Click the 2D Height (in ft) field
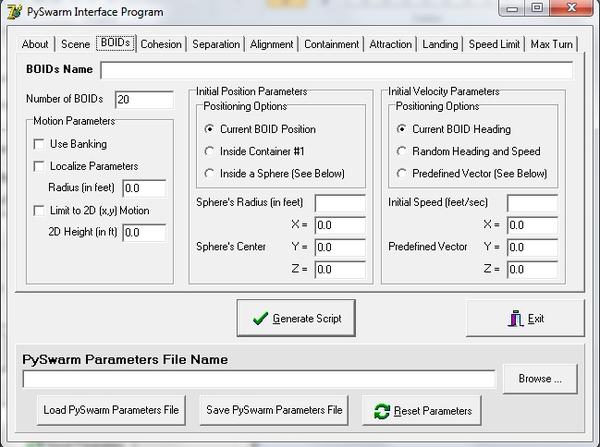This screenshot has height=447, width=600. (144, 233)
